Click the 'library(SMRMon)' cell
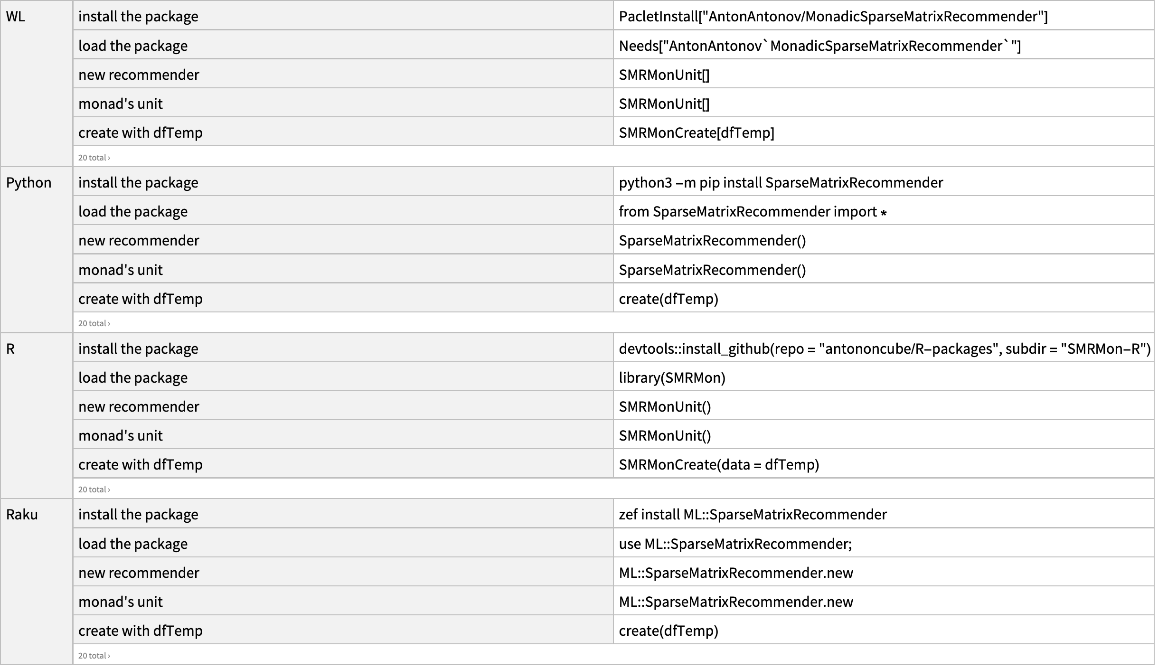Image resolution: width=1156 pixels, height=666 pixels. pos(672,378)
